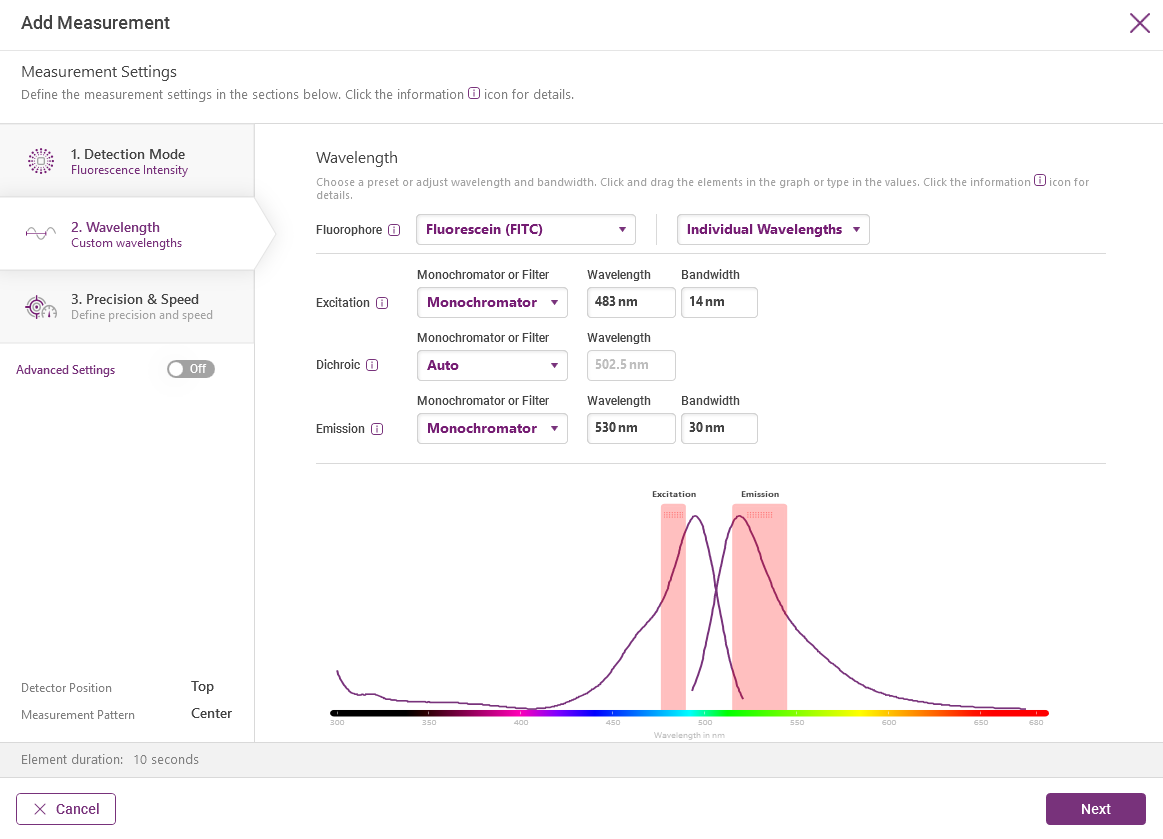Click the Measurement Settings heading

click(99, 71)
